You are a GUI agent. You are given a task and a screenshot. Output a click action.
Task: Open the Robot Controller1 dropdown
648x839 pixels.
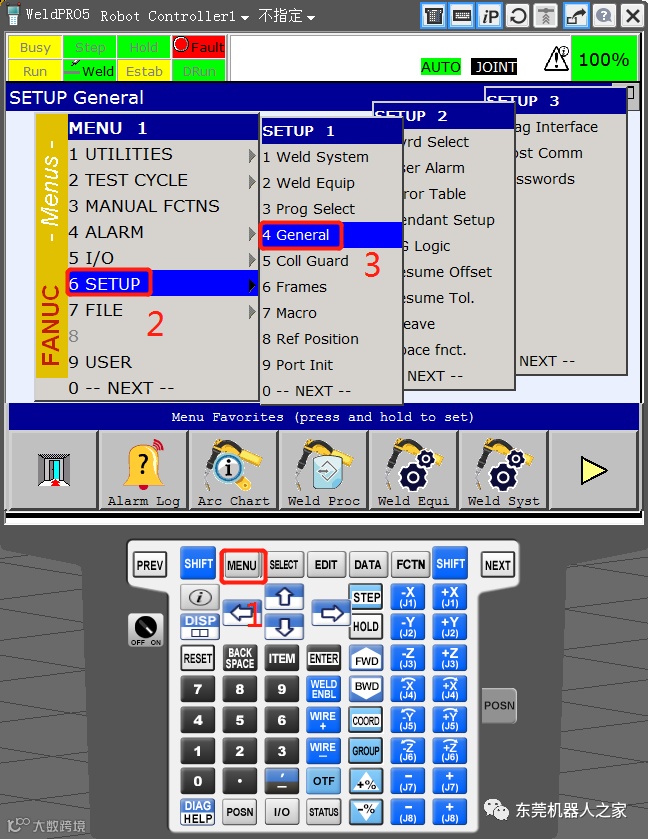tap(174, 16)
